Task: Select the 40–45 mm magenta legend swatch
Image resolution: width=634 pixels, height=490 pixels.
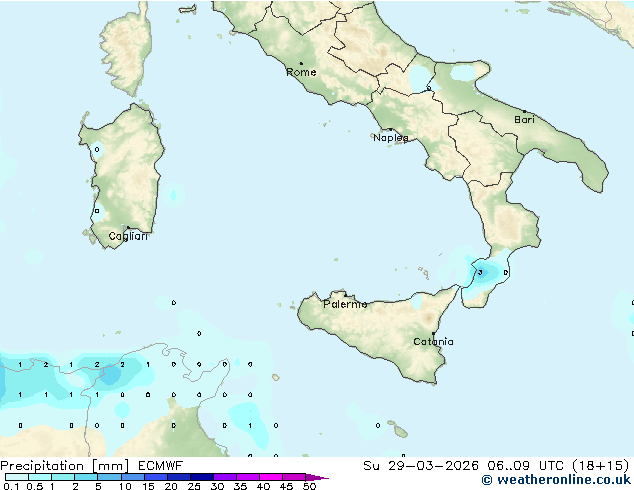Action: 271,477
